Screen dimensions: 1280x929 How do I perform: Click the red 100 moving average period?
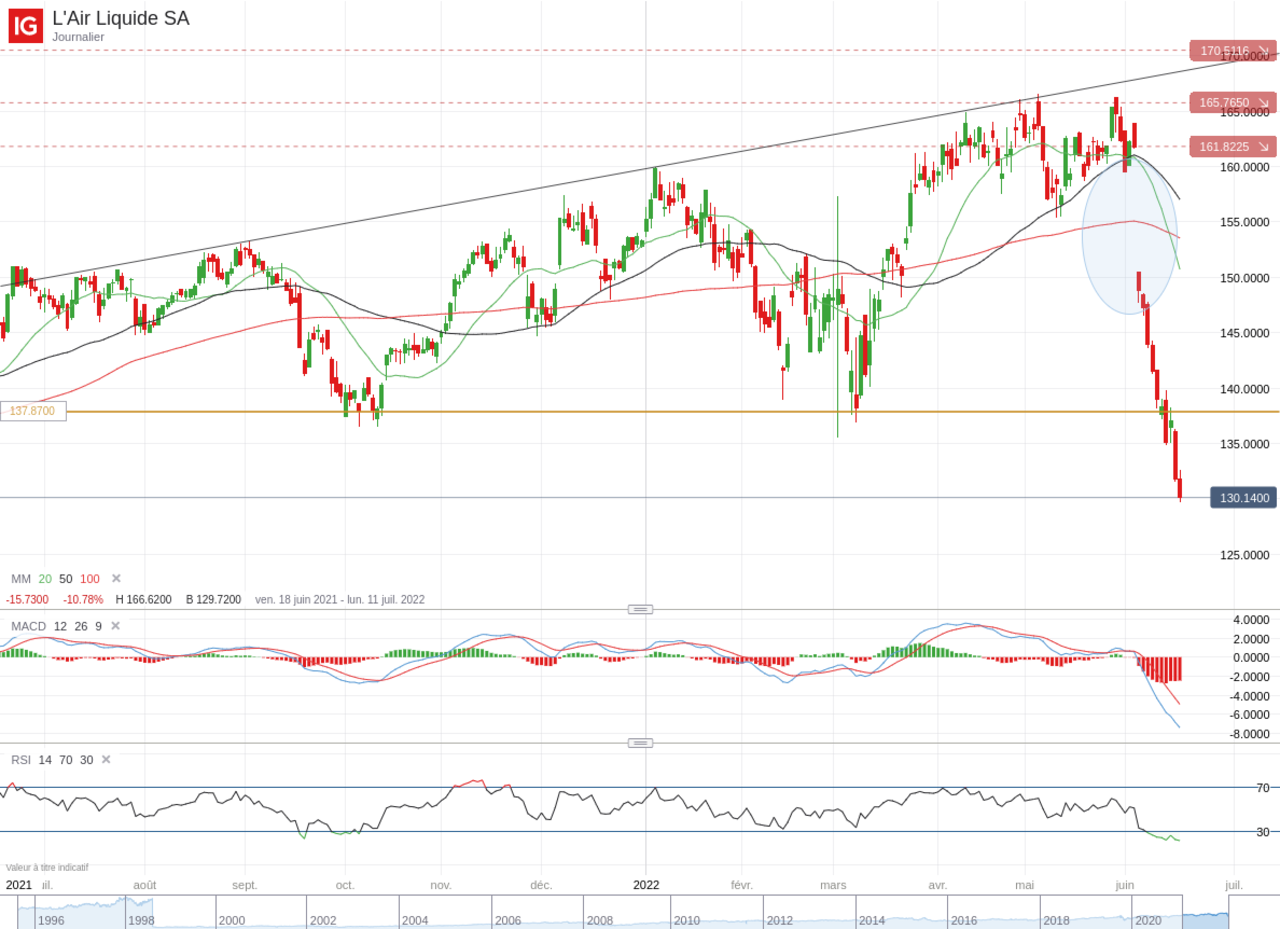[90, 579]
